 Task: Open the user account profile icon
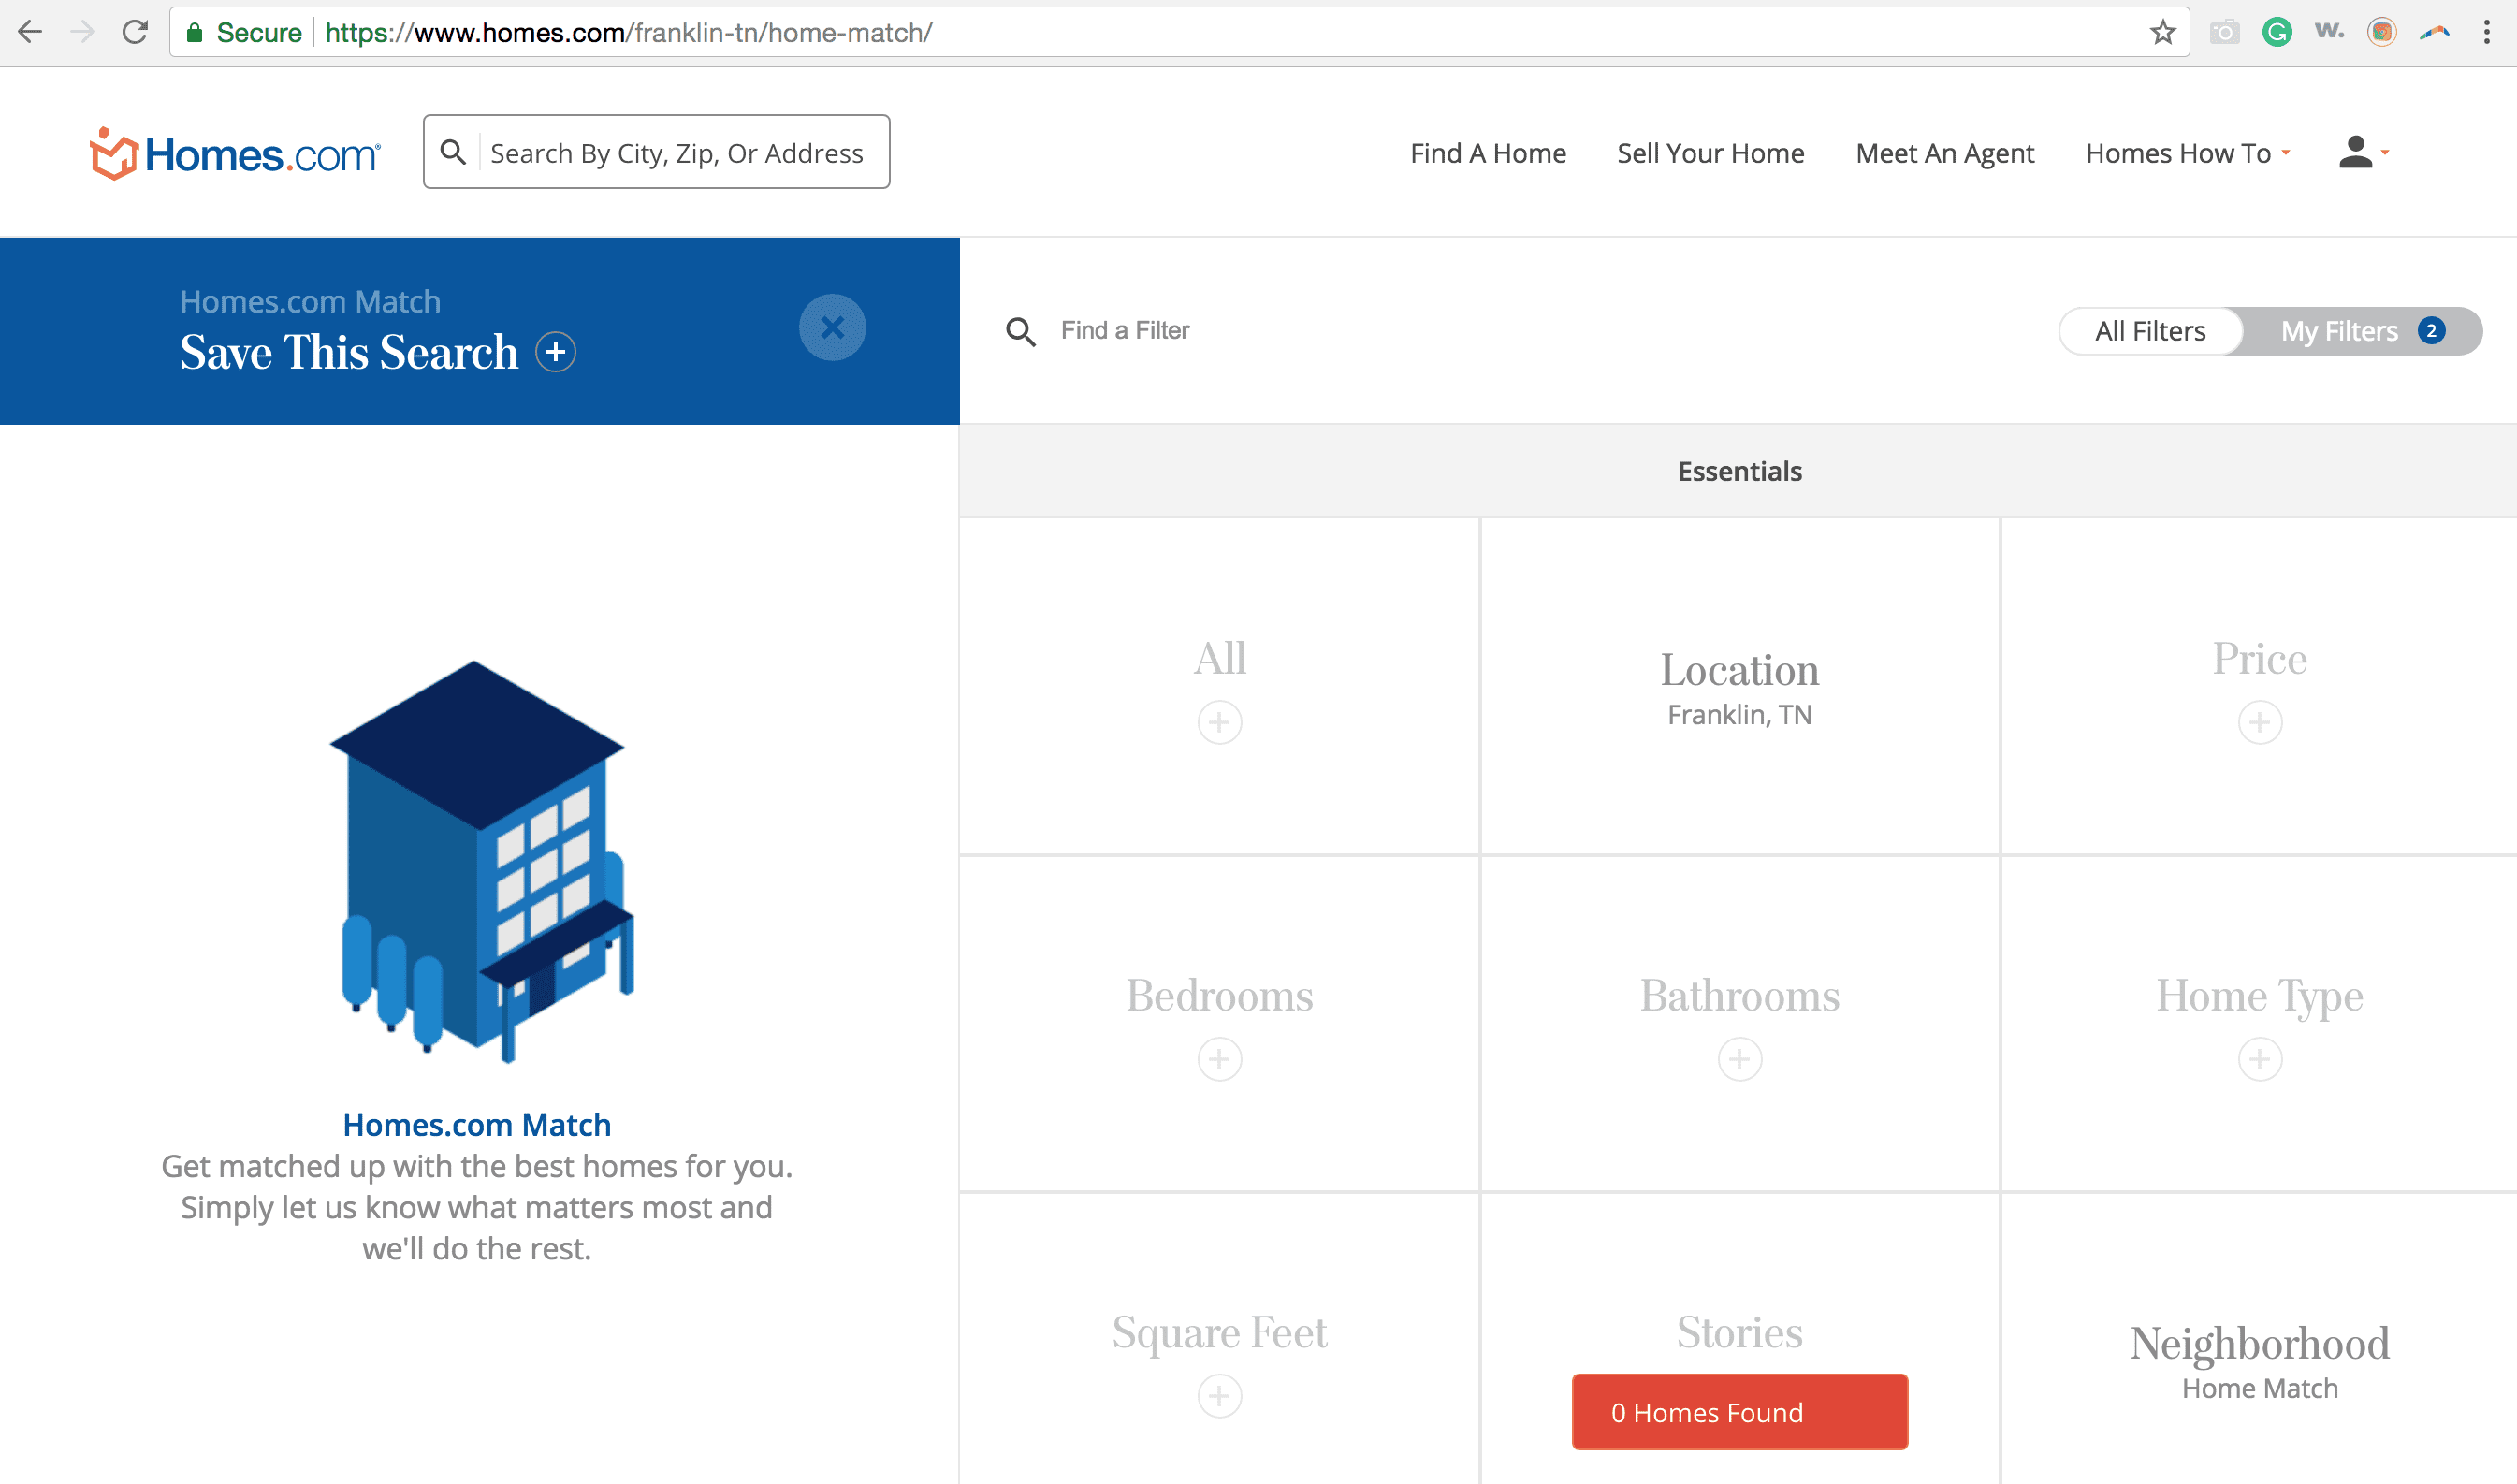click(x=2355, y=152)
